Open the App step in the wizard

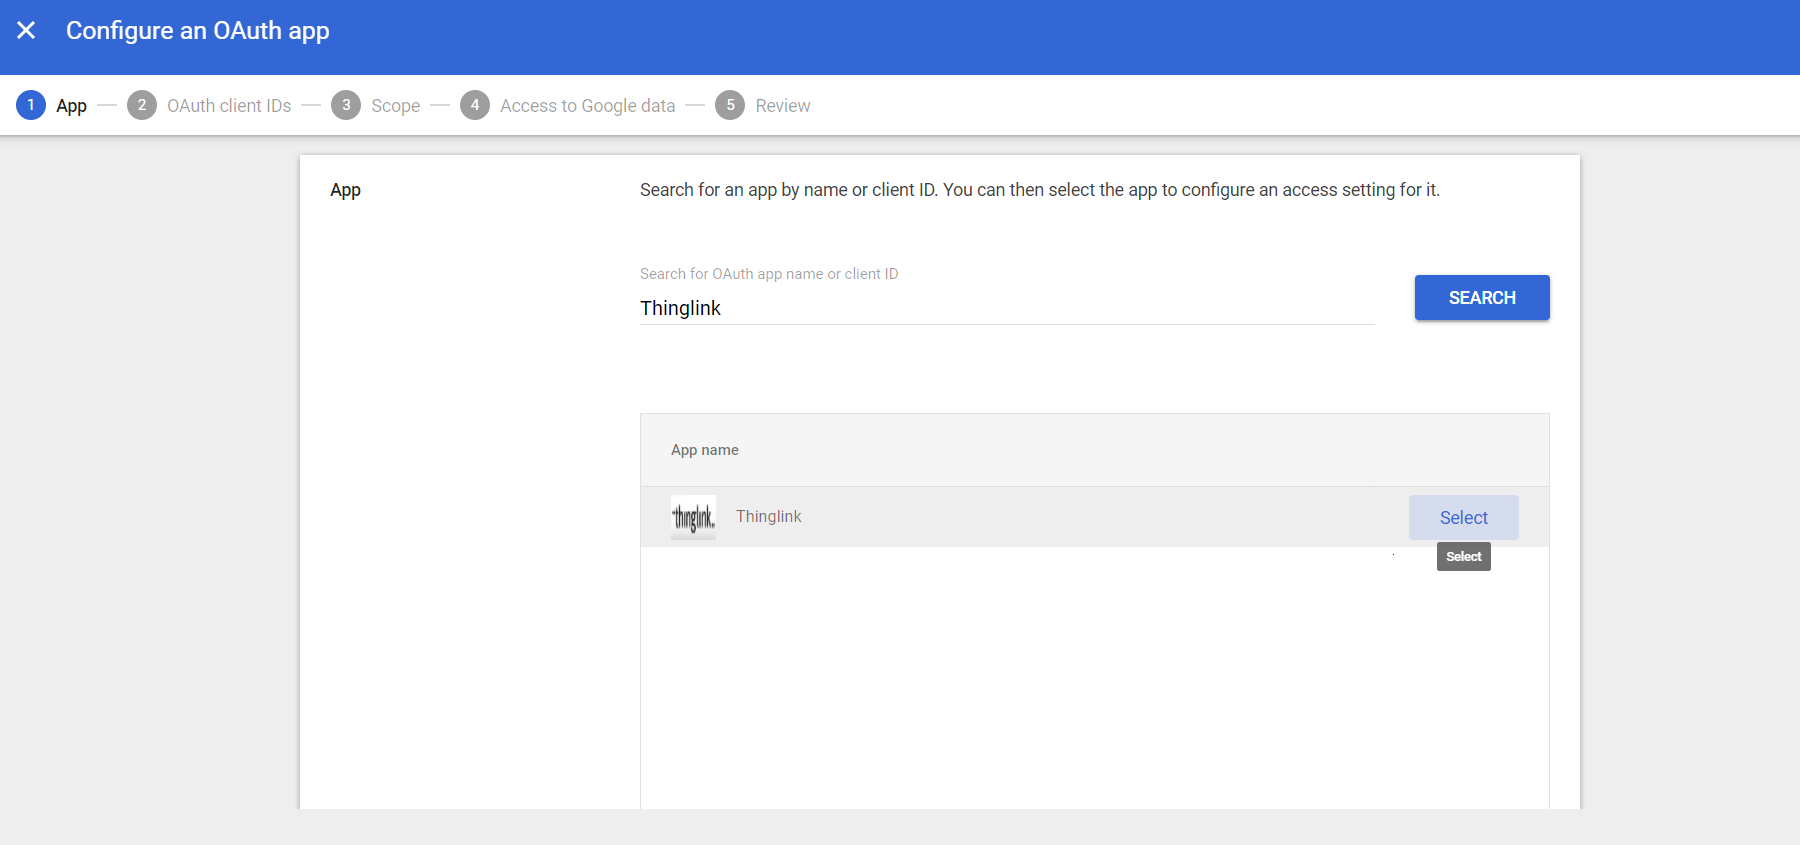(72, 105)
